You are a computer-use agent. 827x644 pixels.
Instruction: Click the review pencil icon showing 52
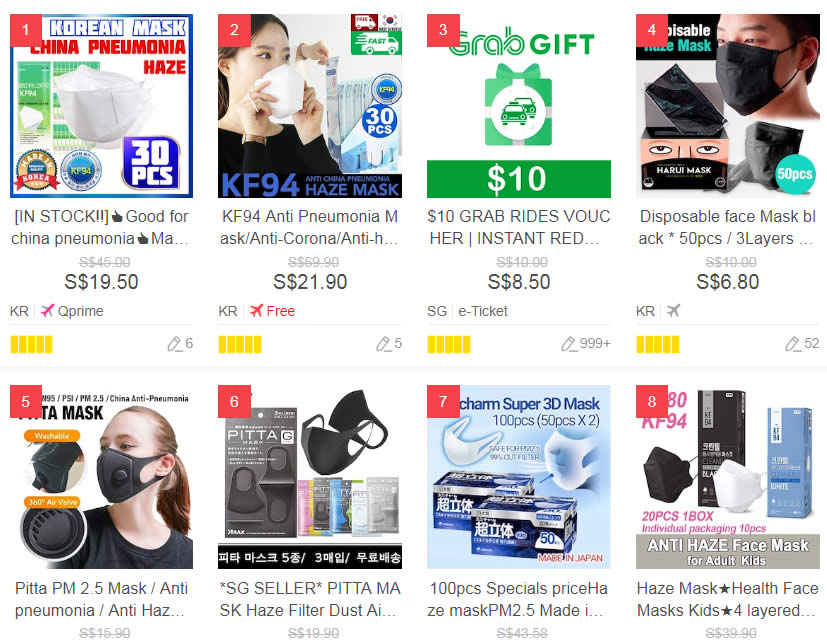[x=792, y=344]
